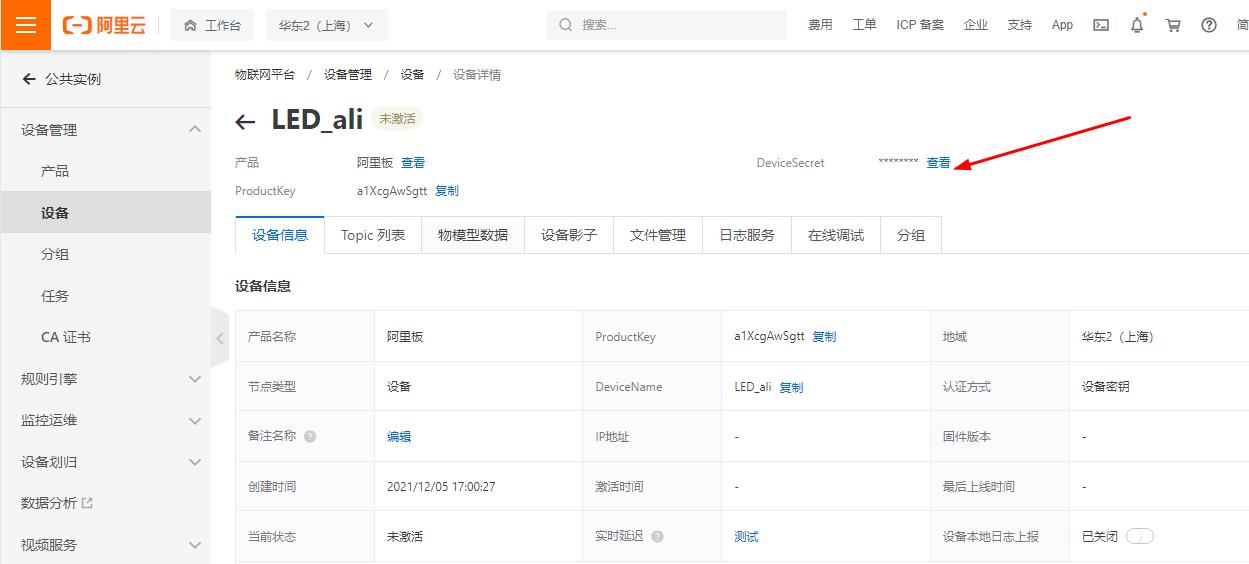Open 任务 in the sidebar
Viewport: 1249px width, 564px height.
[55, 296]
